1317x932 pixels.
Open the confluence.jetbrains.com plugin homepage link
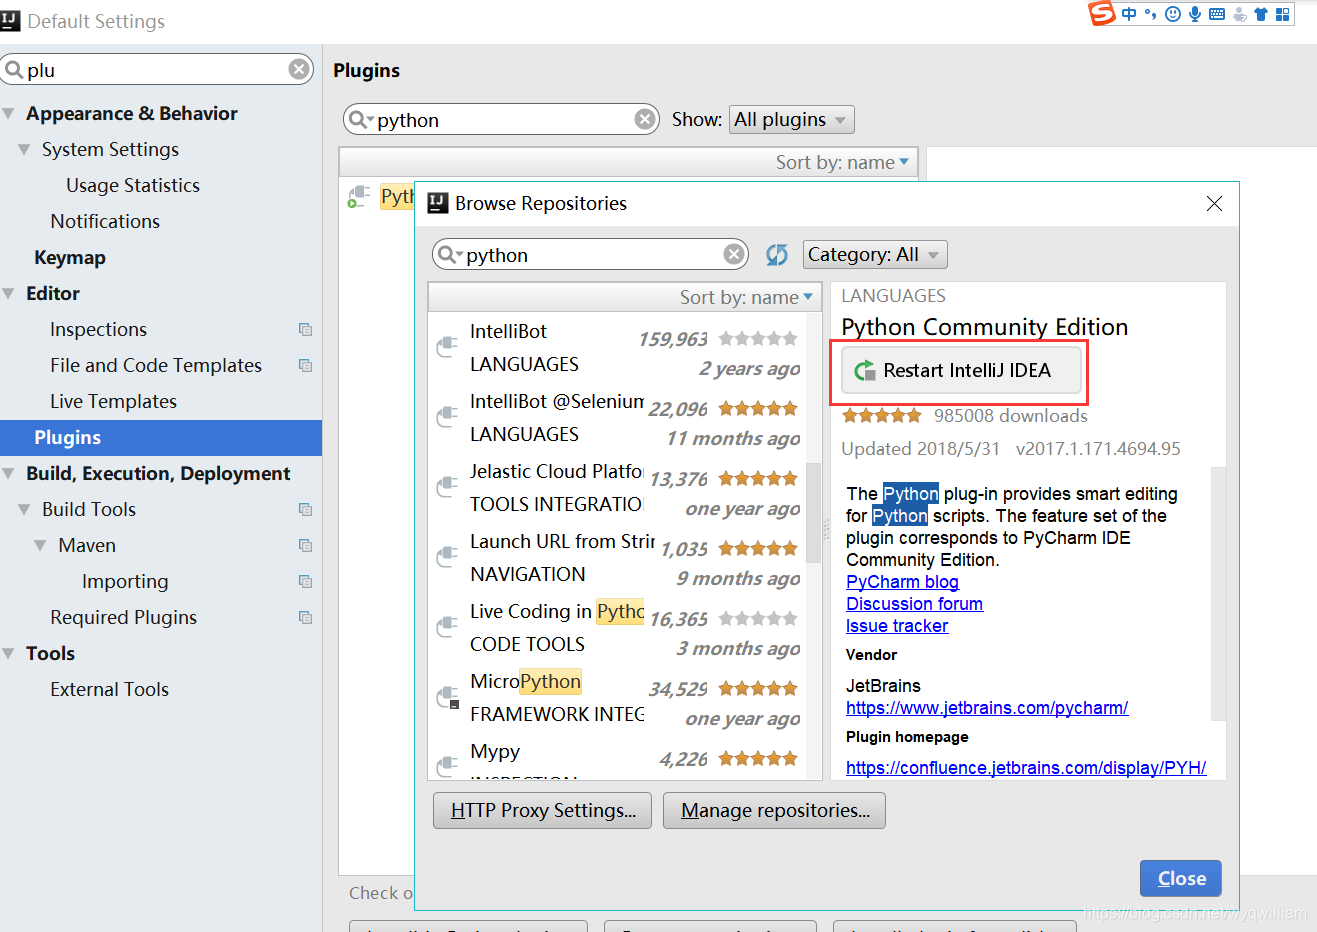click(x=1026, y=768)
